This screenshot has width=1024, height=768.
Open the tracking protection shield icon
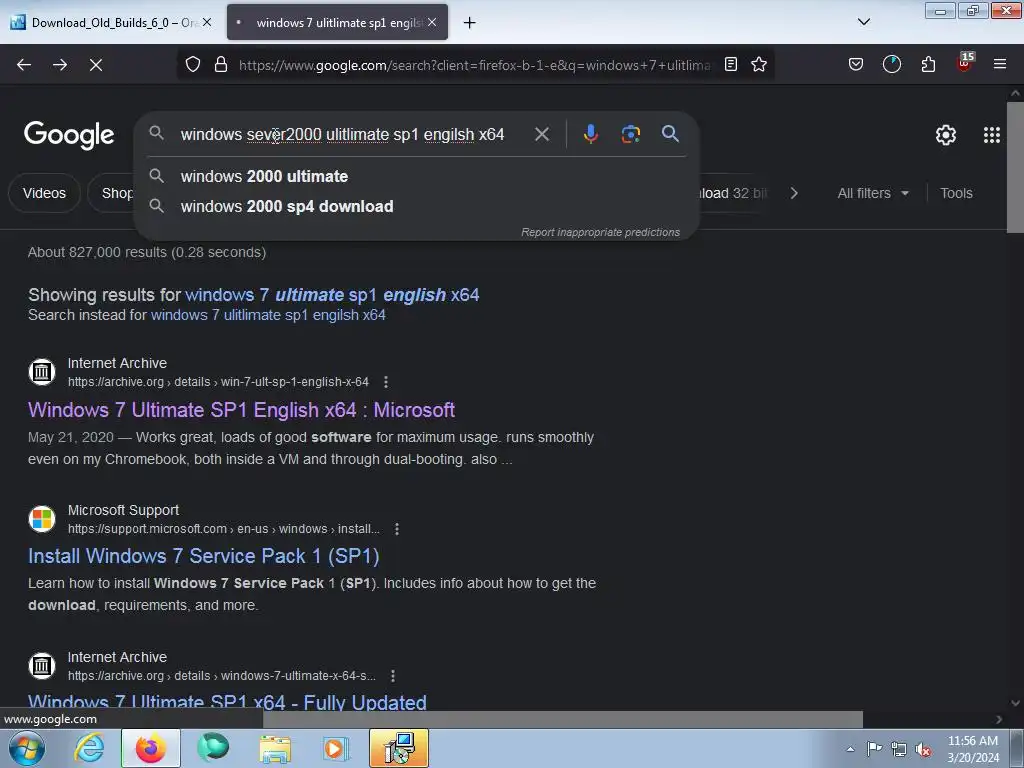click(x=193, y=65)
